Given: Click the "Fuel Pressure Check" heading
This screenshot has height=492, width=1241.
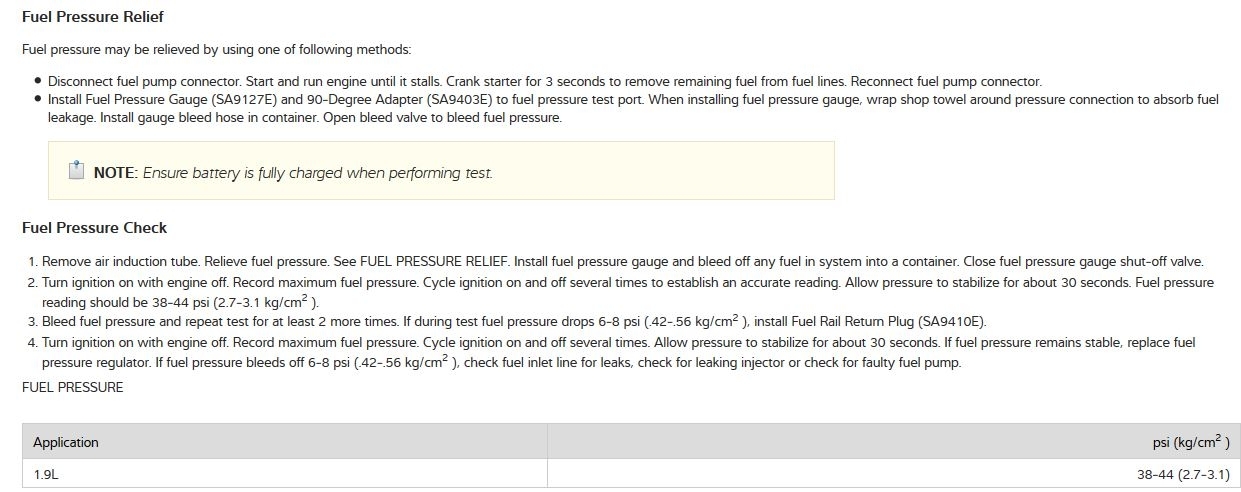Looking at the screenshot, I should 94,228.
